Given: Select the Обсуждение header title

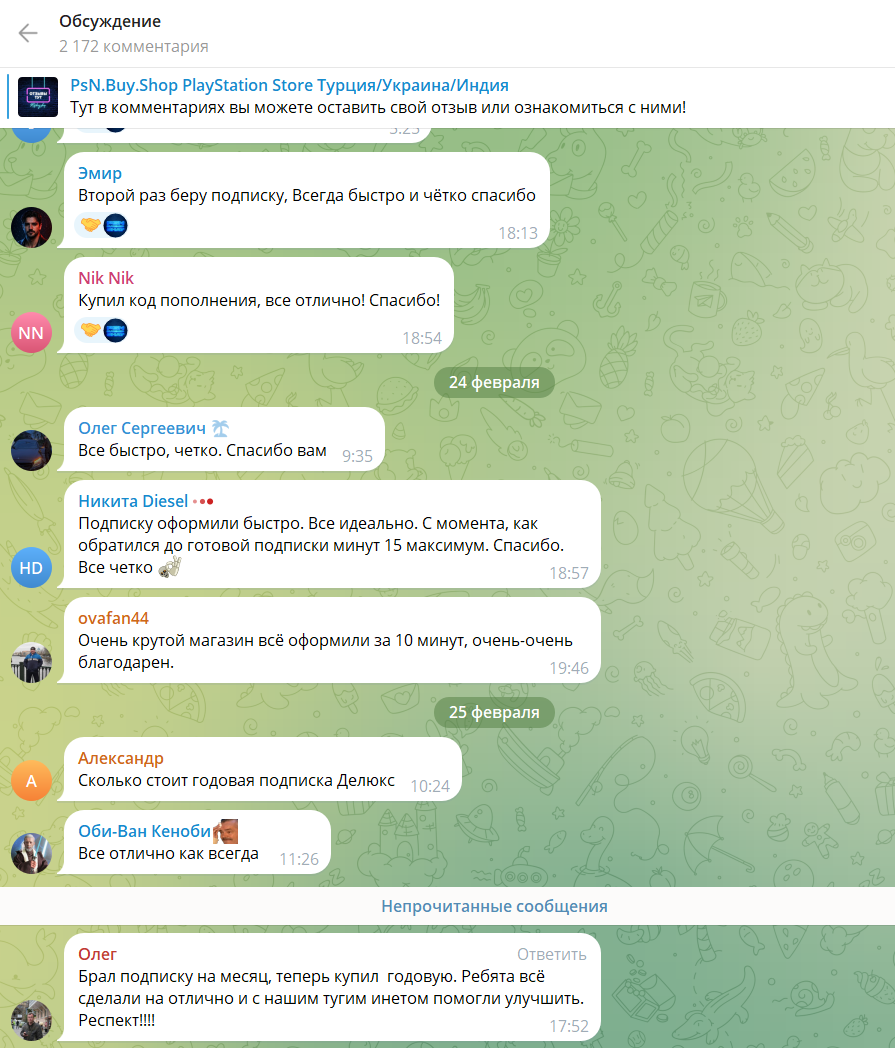Looking at the screenshot, I should [110, 21].
